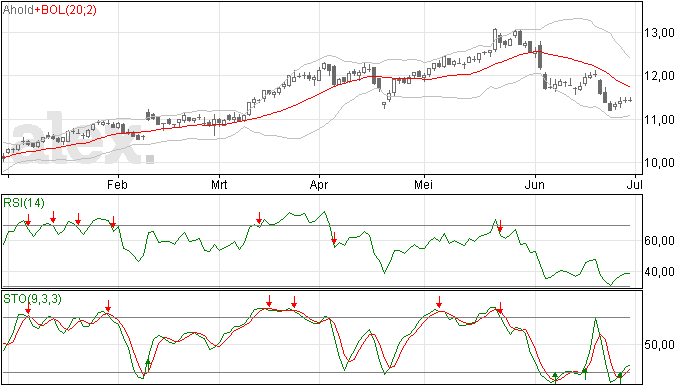The width and height of the screenshot is (690, 387).
Task: Click the RSI '60,00' axis label
Action: (659, 241)
